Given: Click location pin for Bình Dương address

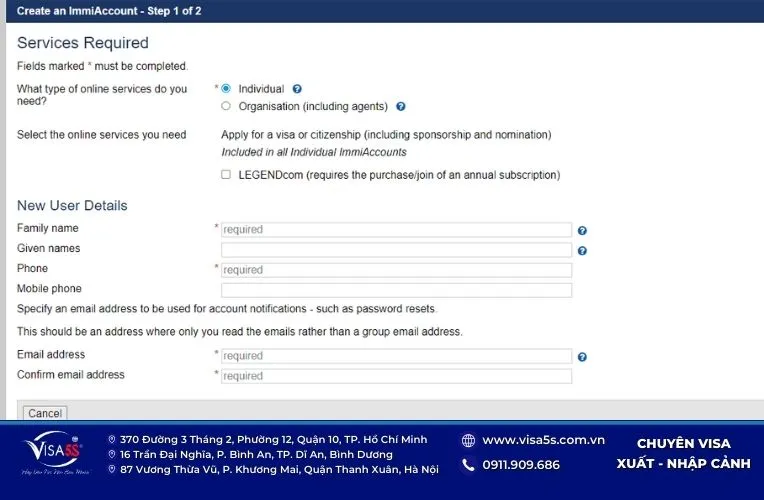Looking at the screenshot, I should [x=112, y=454].
